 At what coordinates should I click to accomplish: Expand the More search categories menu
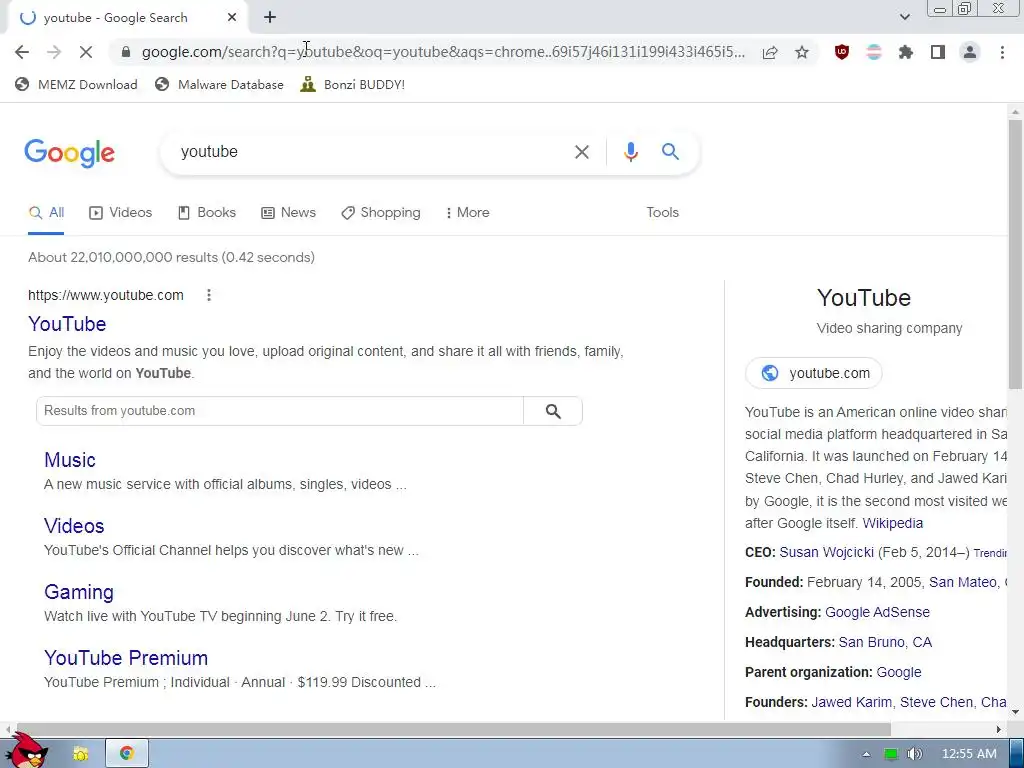click(x=468, y=213)
